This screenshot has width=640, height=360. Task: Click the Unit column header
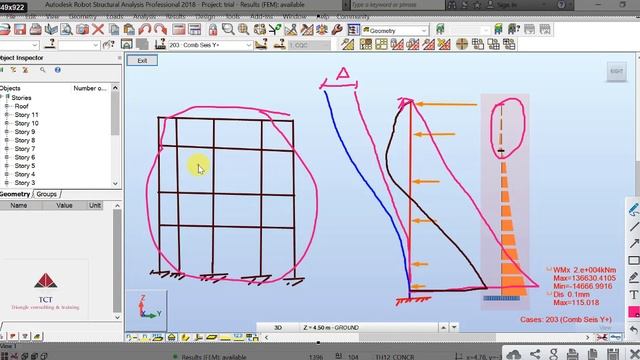[x=95, y=205]
